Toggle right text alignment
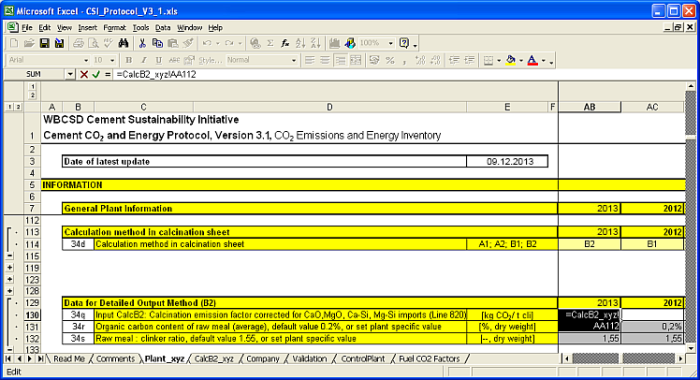This screenshot has width=700, height=380. (x=340, y=60)
